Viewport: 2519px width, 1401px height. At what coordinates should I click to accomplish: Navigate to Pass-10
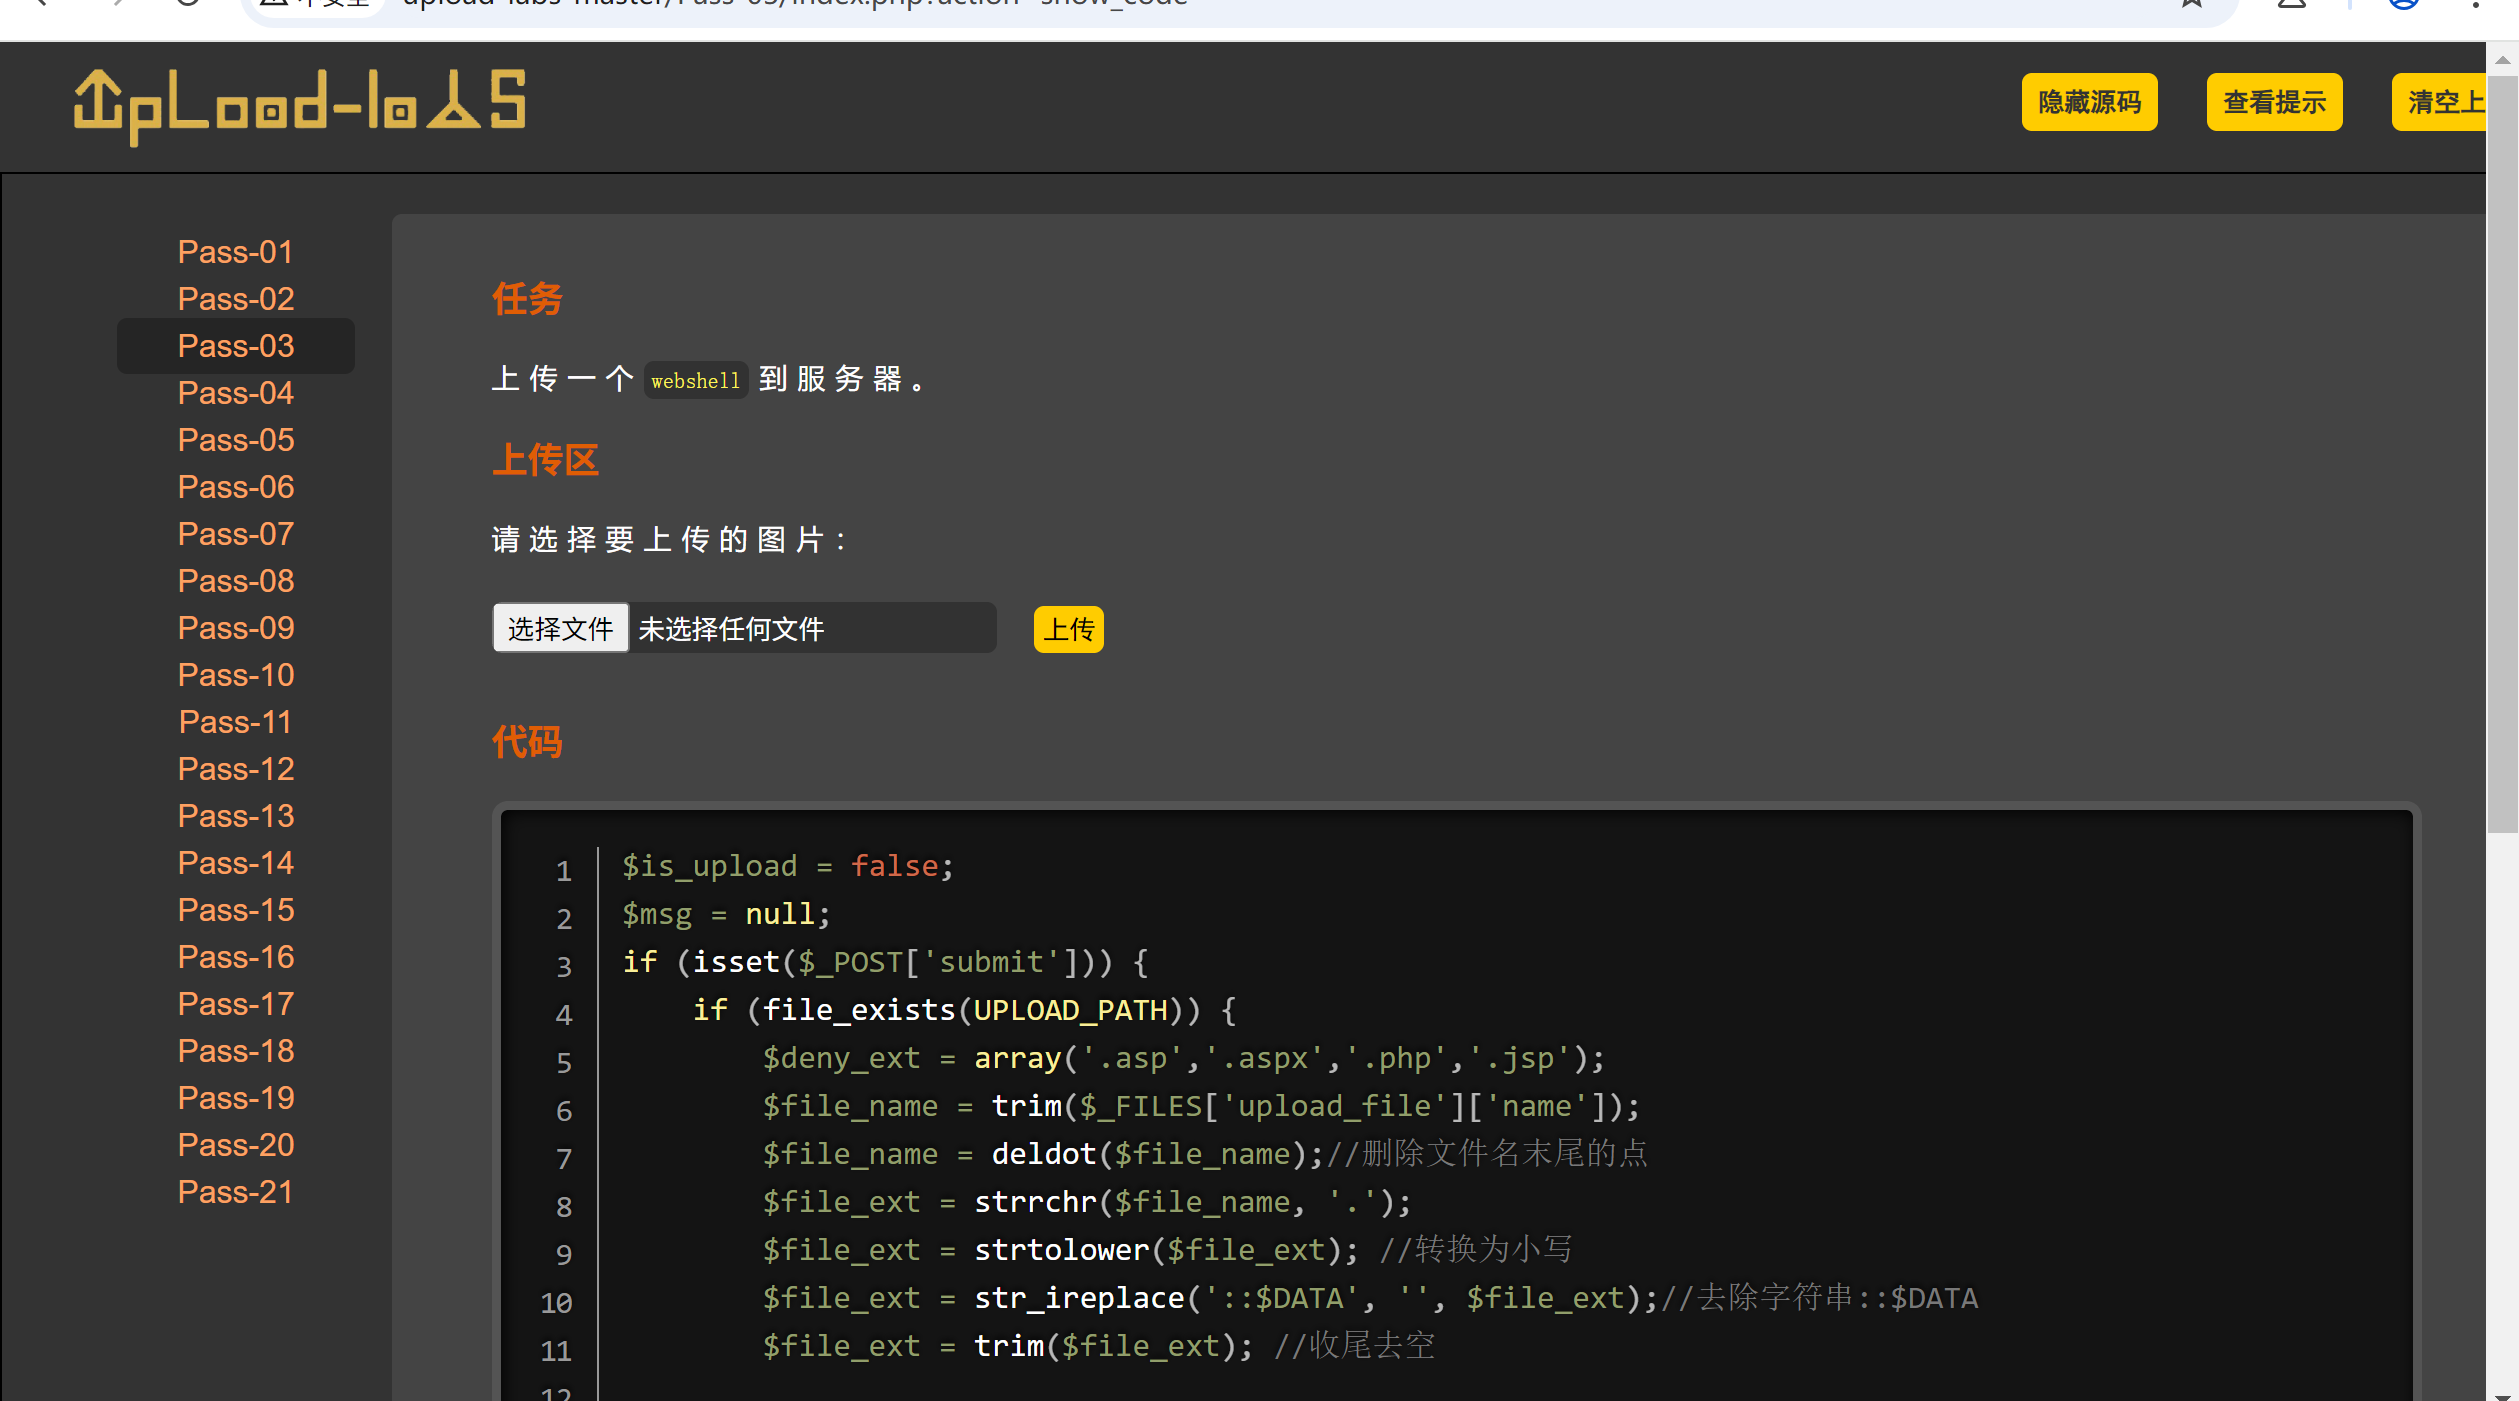pyautogui.click(x=236, y=675)
